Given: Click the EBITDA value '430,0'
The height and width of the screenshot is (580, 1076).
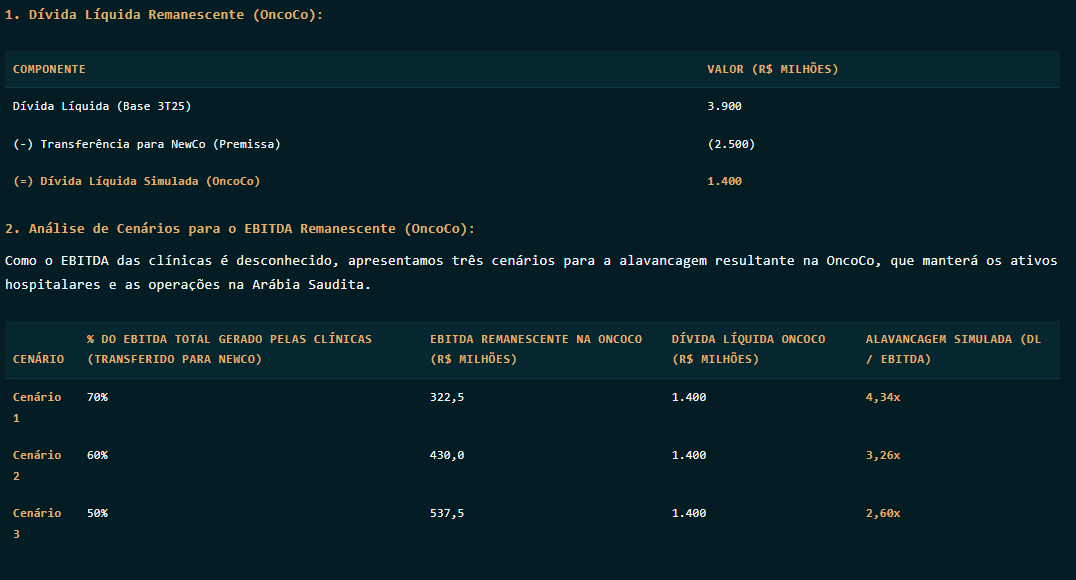Looking at the screenshot, I should click(x=447, y=455).
